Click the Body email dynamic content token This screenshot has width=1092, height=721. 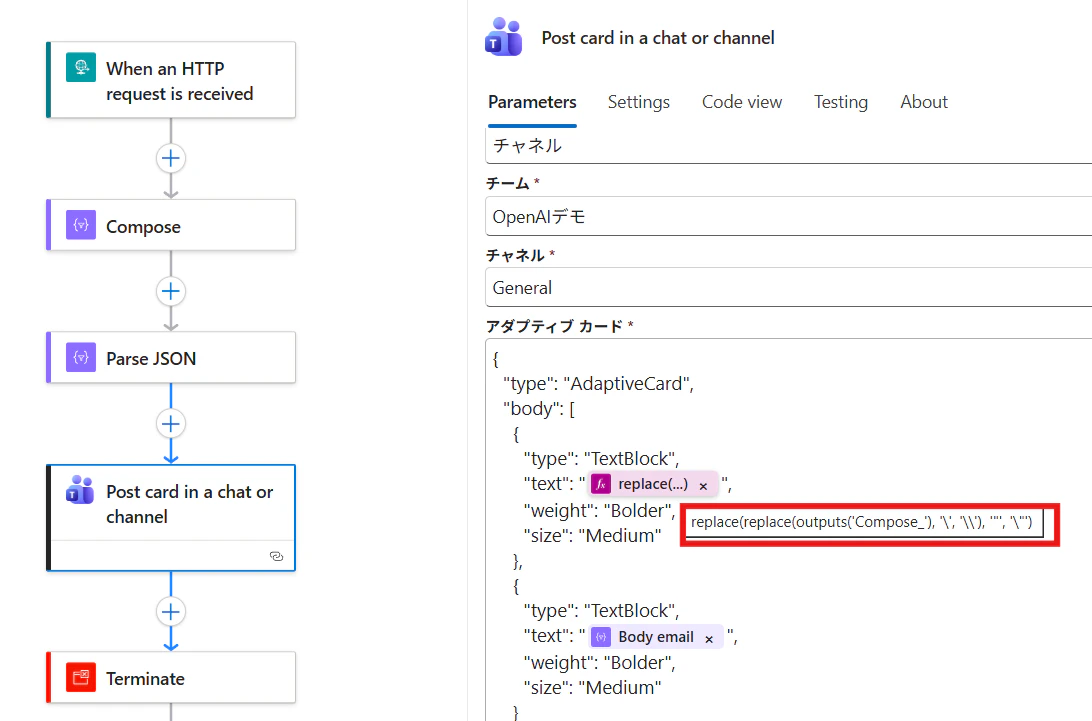(x=656, y=637)
